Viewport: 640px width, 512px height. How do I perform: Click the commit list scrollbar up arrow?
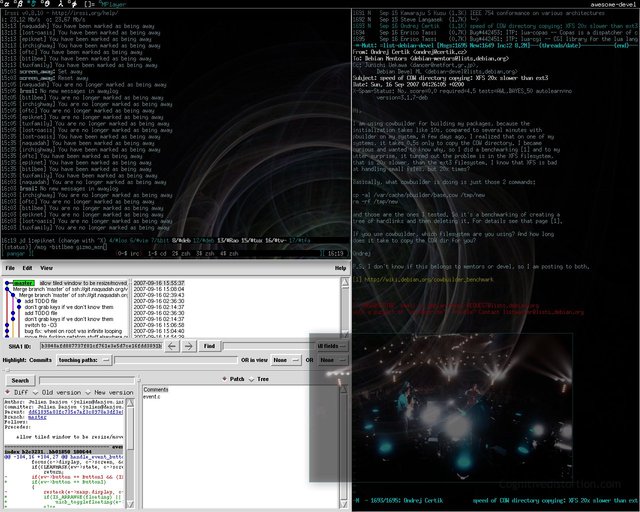[345, 282]
